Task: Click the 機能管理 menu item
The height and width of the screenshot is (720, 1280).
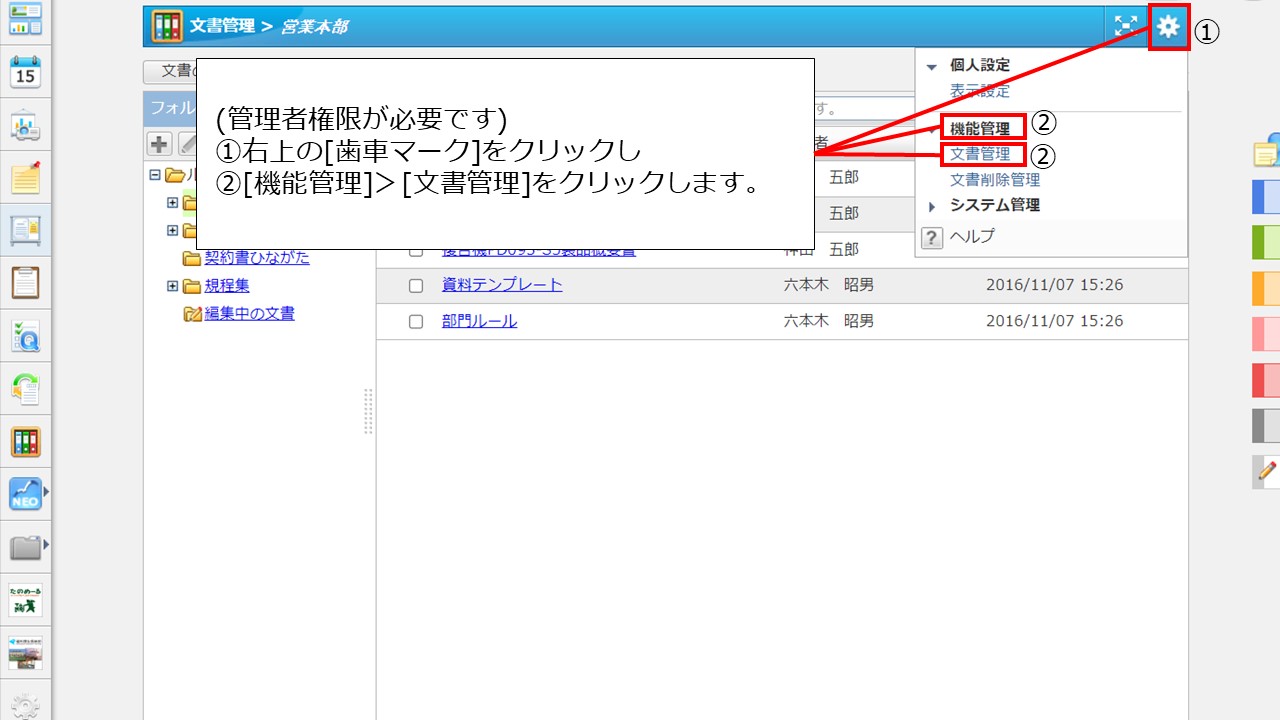Action: pyautogui.click(x=983, y=124)
